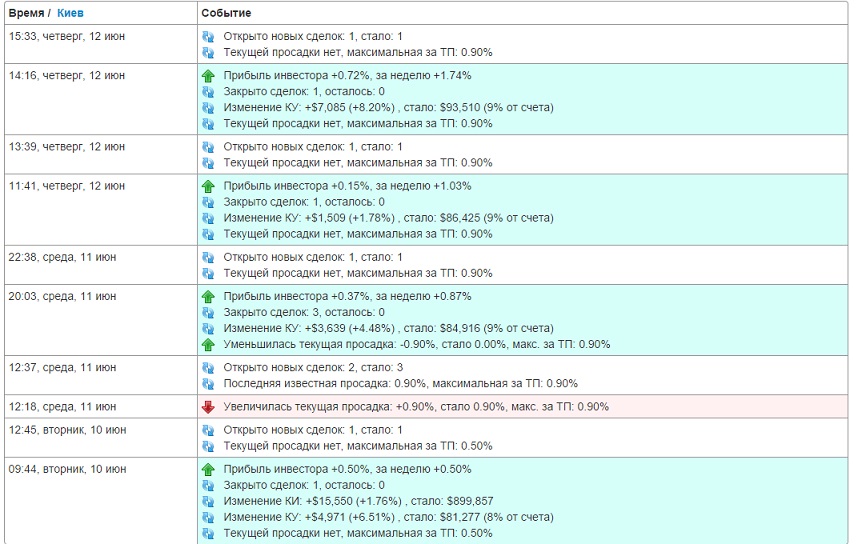Click text Закрыто сделок: 3, осталось: 0
Viewport: 858px width, 544px height.
[x=304, y=312]
